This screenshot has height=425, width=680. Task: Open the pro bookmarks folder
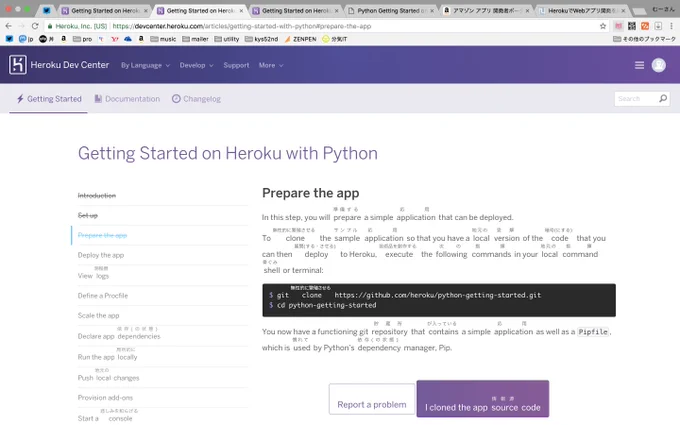(82, 39)
